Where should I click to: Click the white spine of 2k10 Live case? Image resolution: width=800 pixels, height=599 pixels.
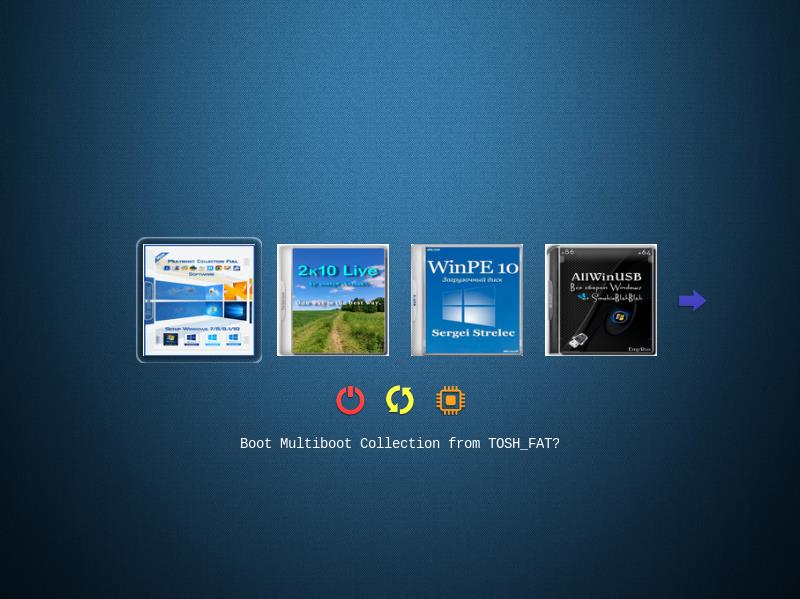tap(283, 300)
